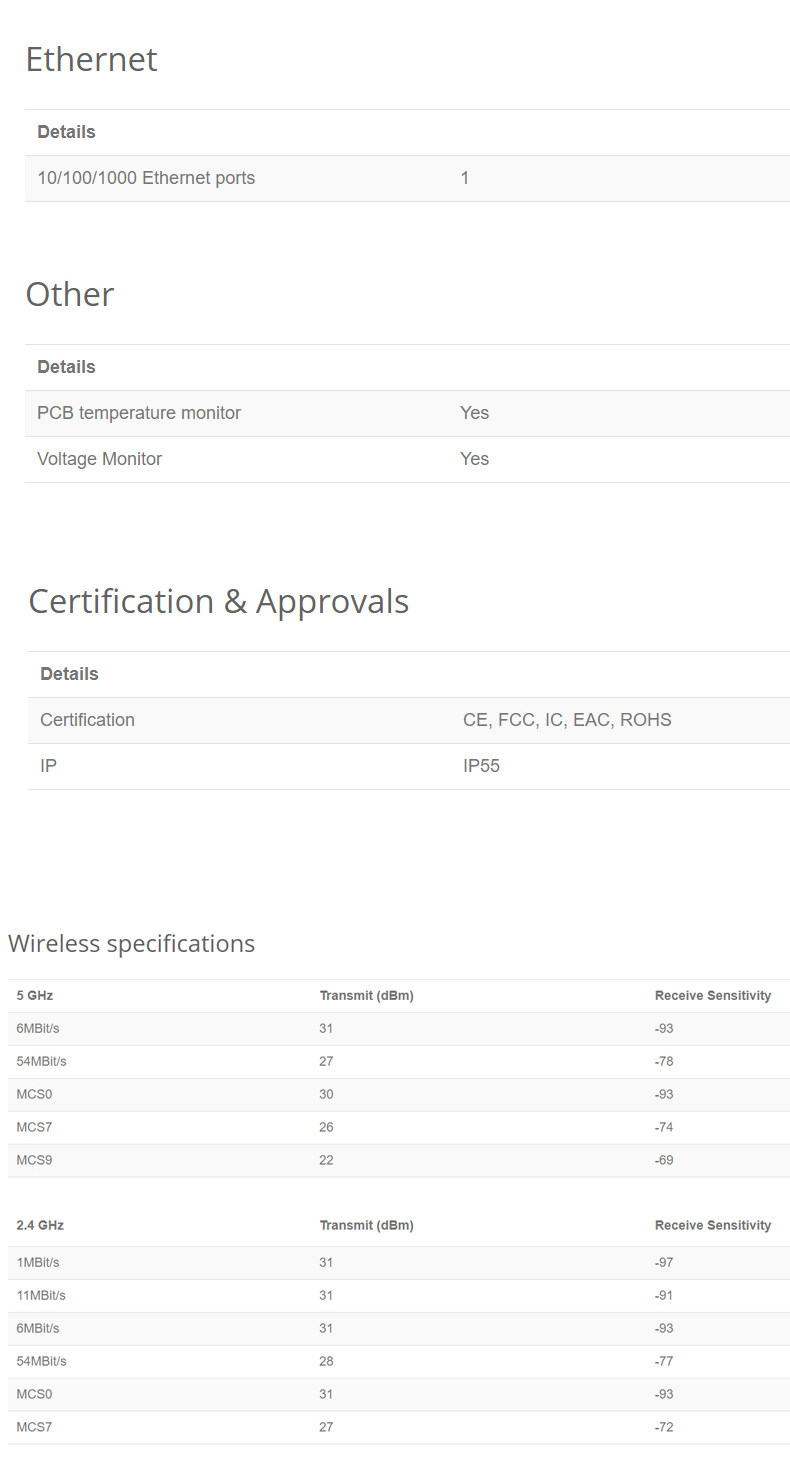Image resolution: width=790 pixels, height=1473 pixels.
Task: Select the "1MBit/s" row label
Action: pos(38,1263)
